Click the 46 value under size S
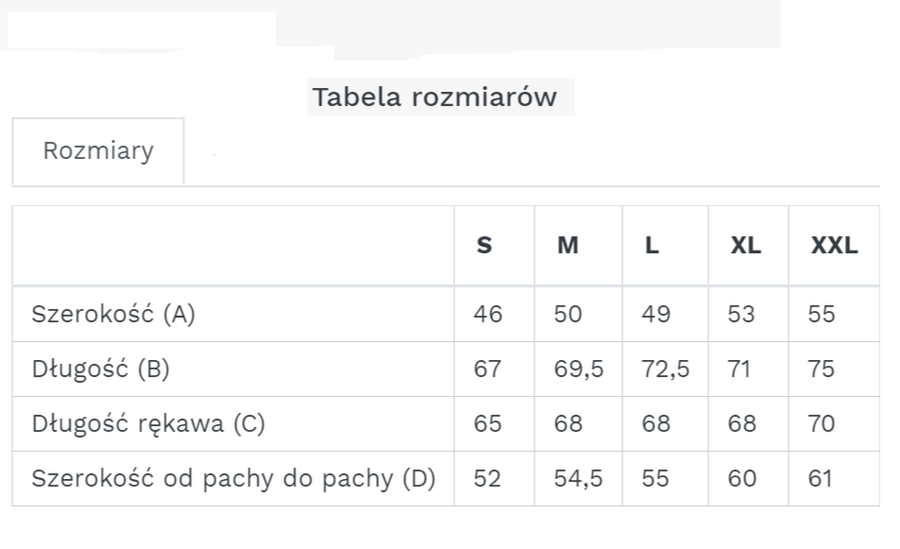900x549 pixels. tap(488, 314)
